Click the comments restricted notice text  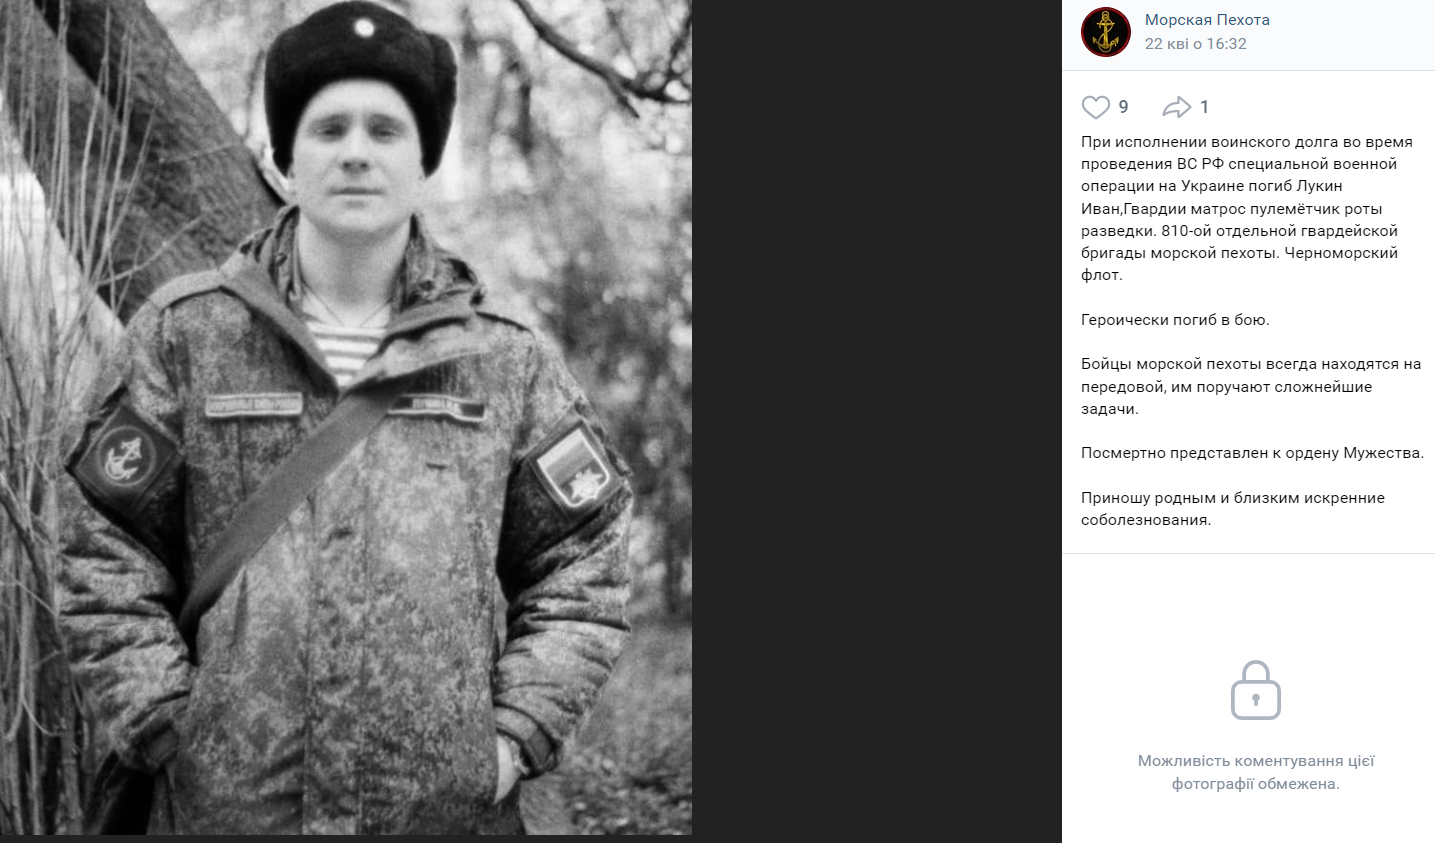click(1256, 772)
